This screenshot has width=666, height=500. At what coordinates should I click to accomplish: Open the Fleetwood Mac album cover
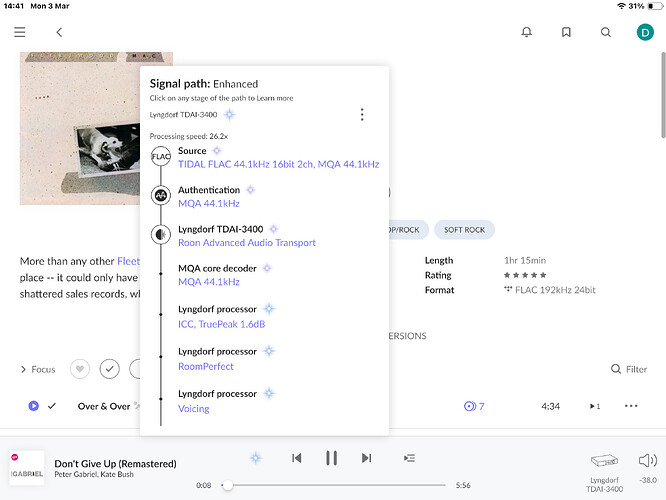[80, 128]
